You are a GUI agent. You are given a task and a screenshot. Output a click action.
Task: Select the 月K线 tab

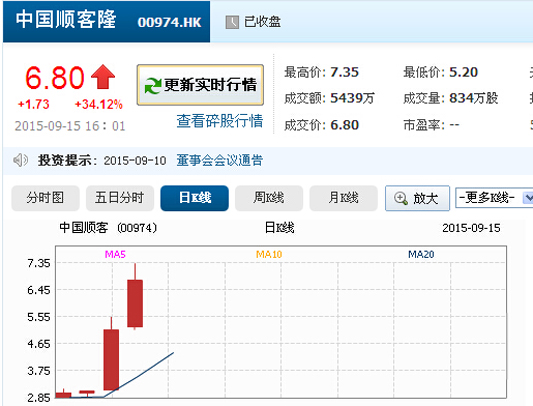click(343, 198)
